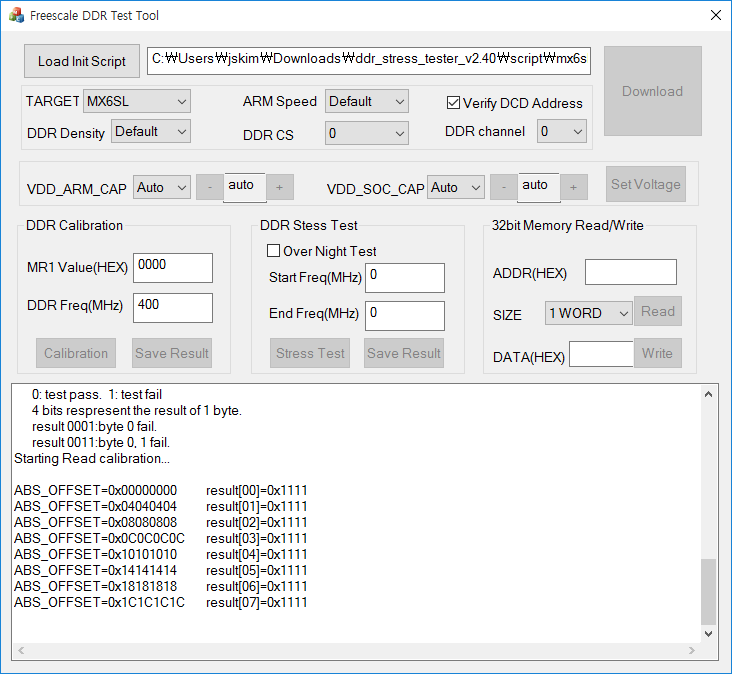Click the Freescale DDR Test Tool app icon
The image size is (732, 674).
pos(16,15)
